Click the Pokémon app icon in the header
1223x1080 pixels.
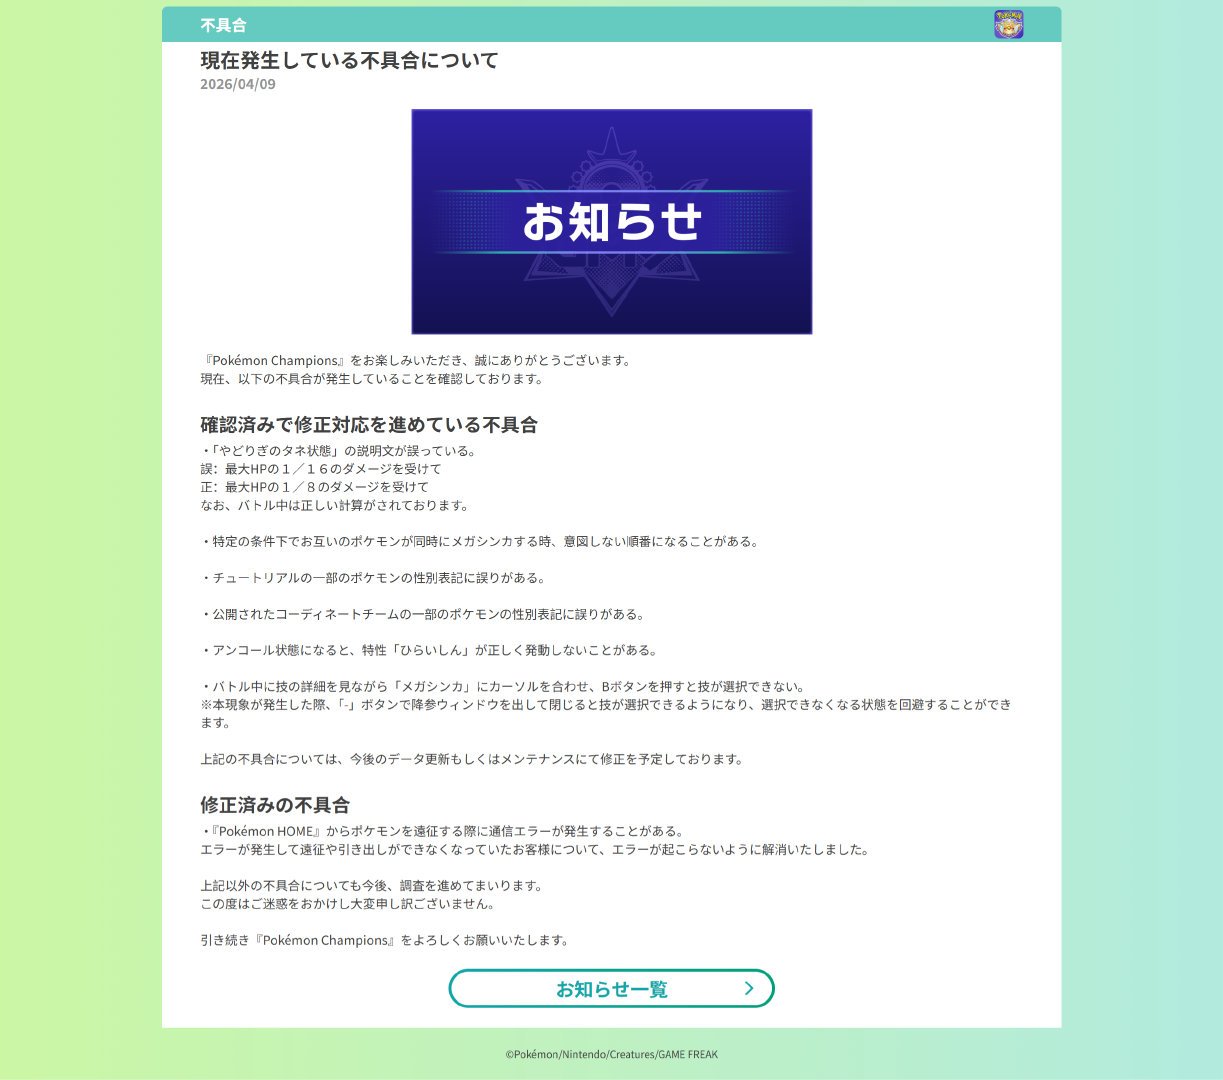click(x=1008, y=24)
